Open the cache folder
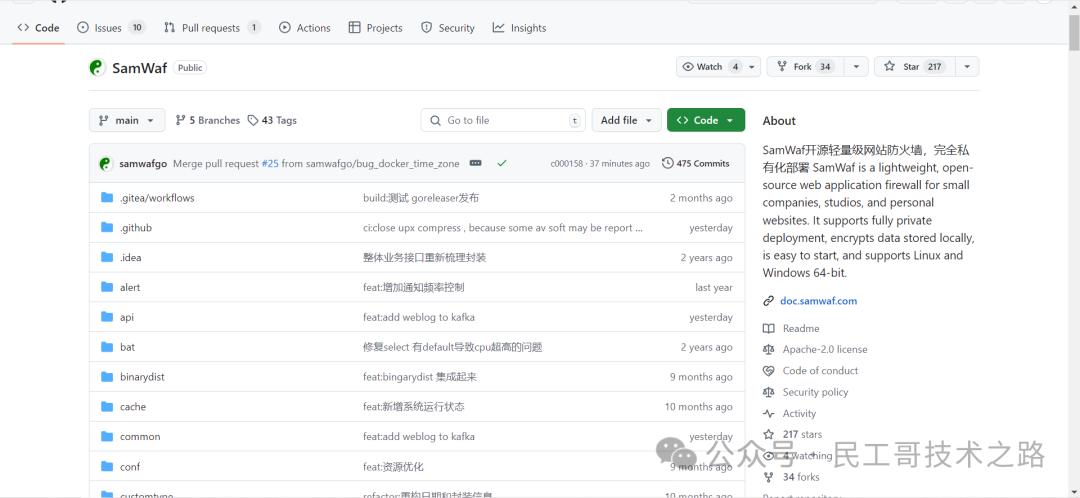 click(x=133, y=407)
